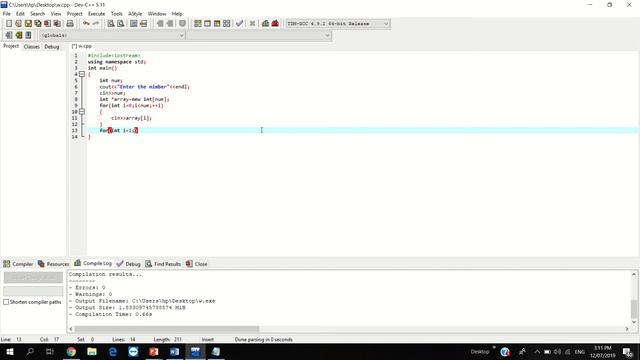640x360 pixels.
Task: Click the compile log horizontal scrollbar
Action: pos(167,329)
